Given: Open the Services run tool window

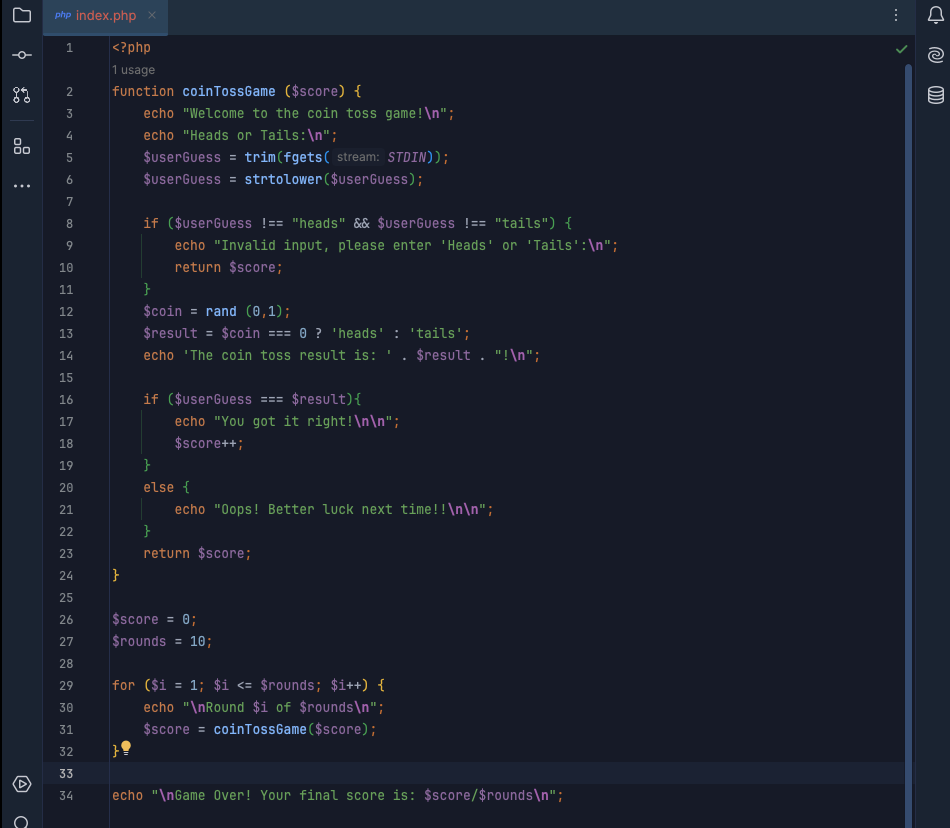Looking at the screenshot, I should tap(22, 784).
